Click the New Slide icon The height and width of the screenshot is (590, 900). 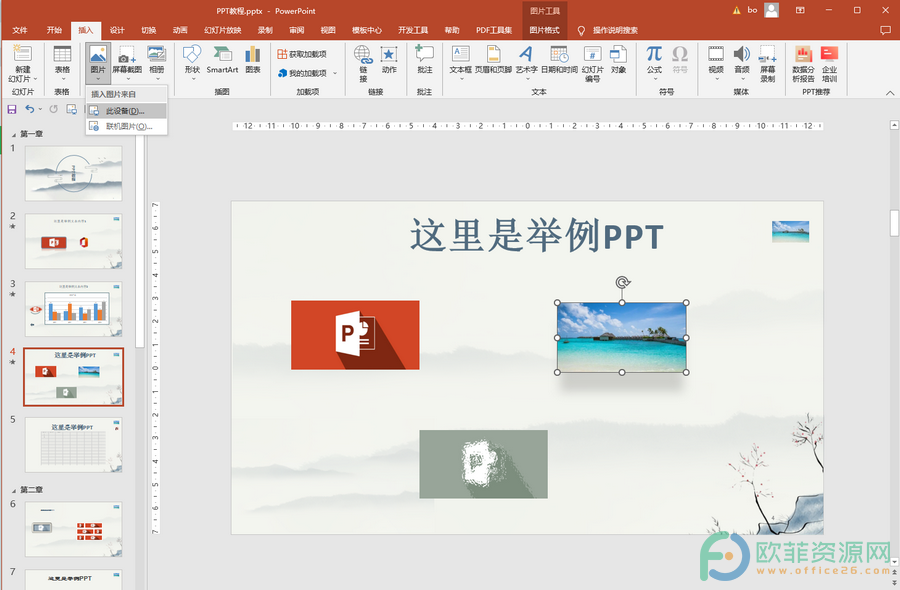(x=22, y=54)
